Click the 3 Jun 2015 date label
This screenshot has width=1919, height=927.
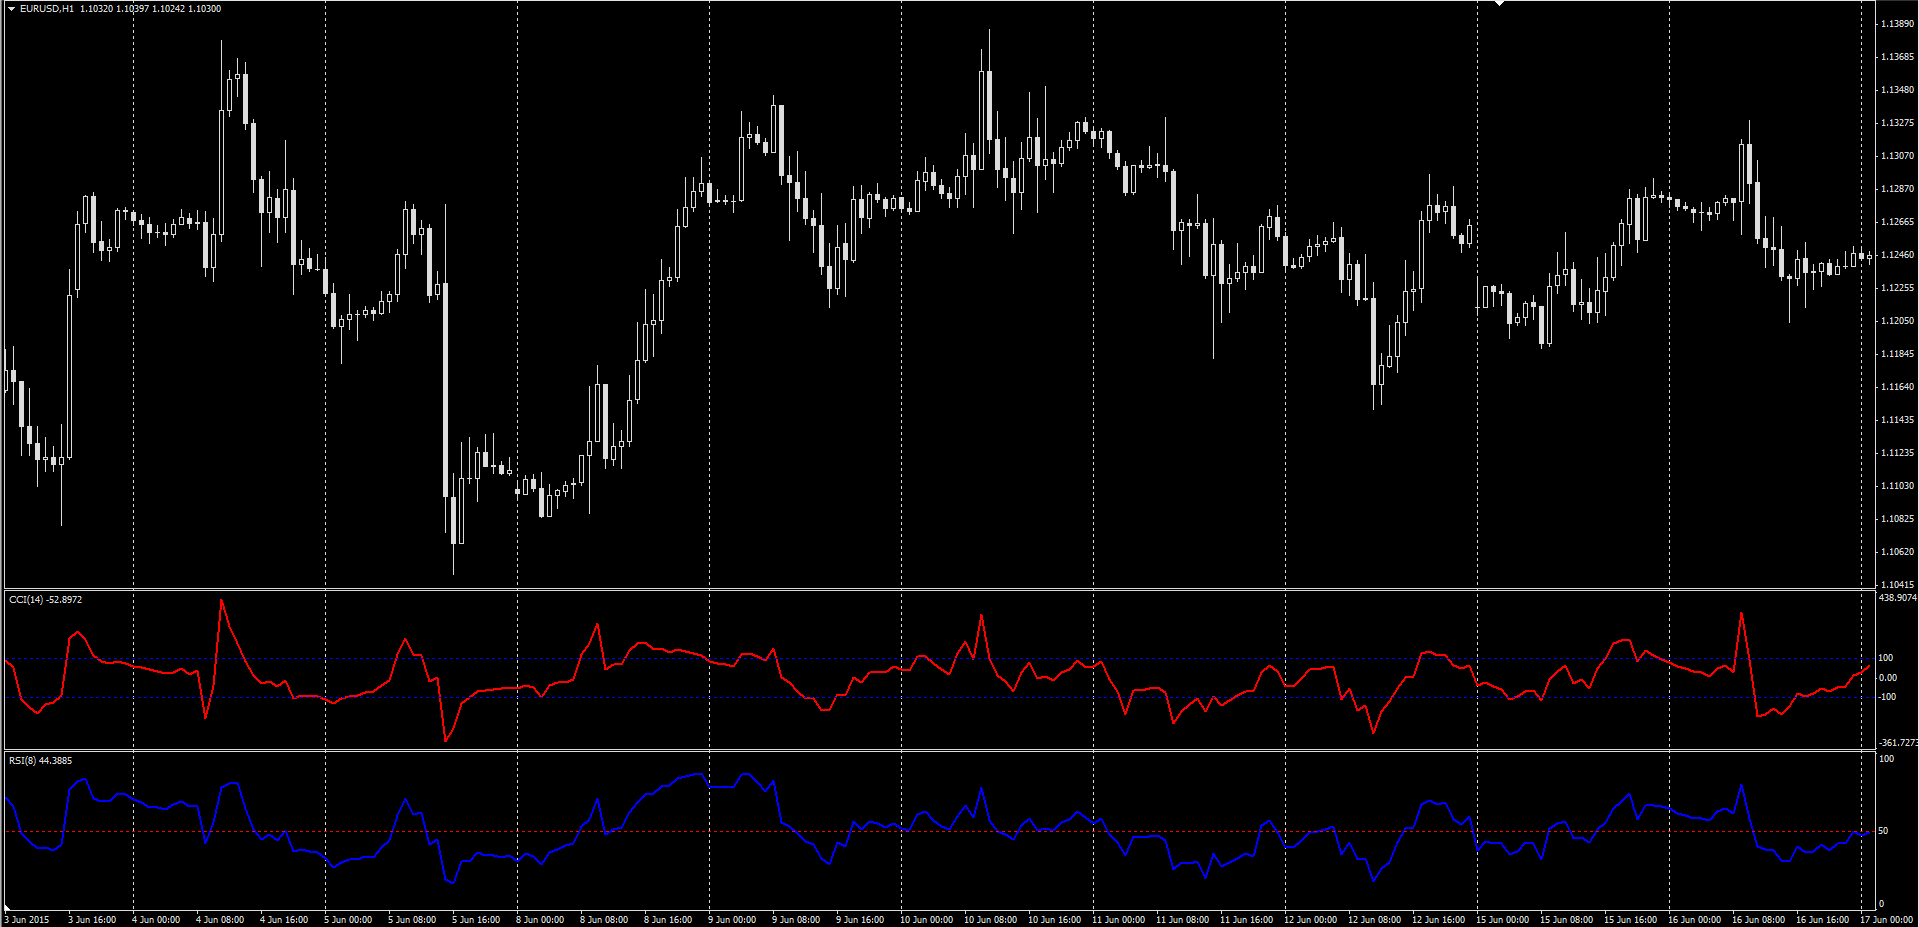27,920
